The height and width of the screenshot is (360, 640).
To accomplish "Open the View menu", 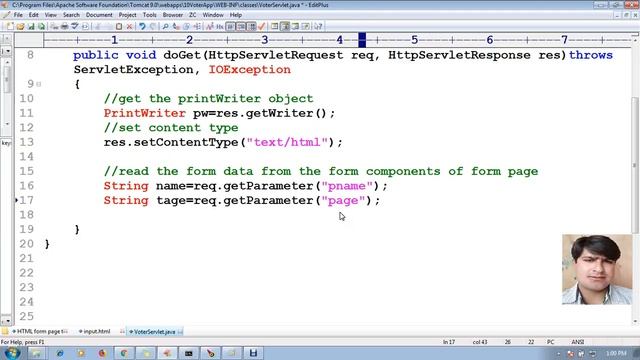I will pyautogui.click(x=51, y=15).
